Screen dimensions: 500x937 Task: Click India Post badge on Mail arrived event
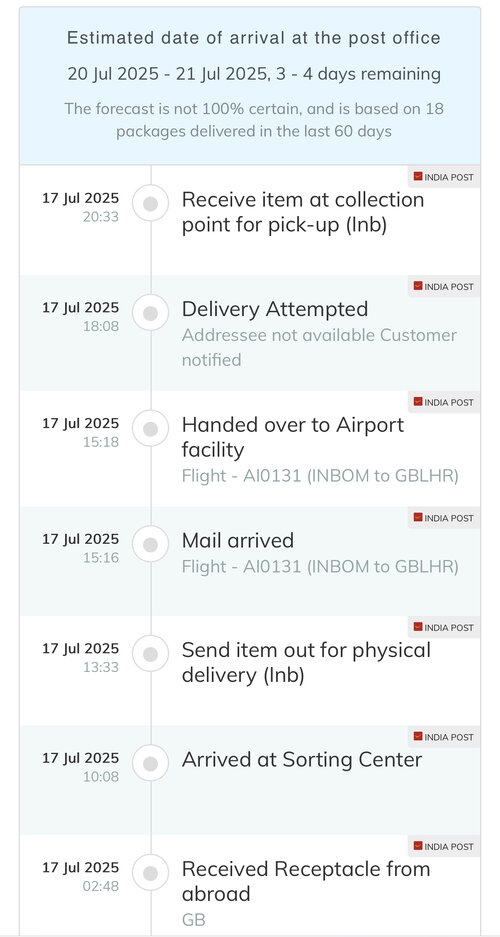[444, 518]
